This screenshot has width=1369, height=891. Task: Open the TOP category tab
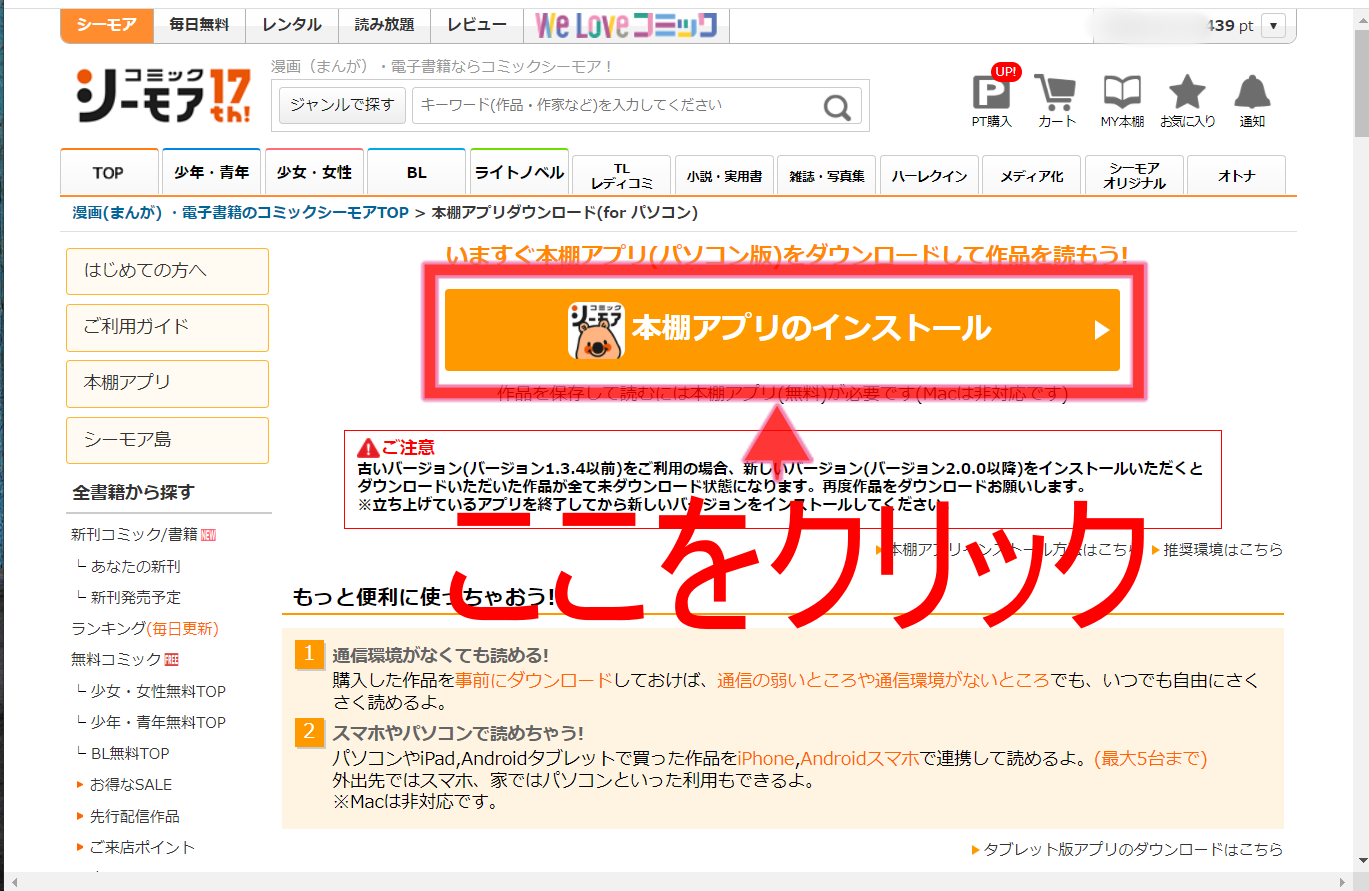109,173
